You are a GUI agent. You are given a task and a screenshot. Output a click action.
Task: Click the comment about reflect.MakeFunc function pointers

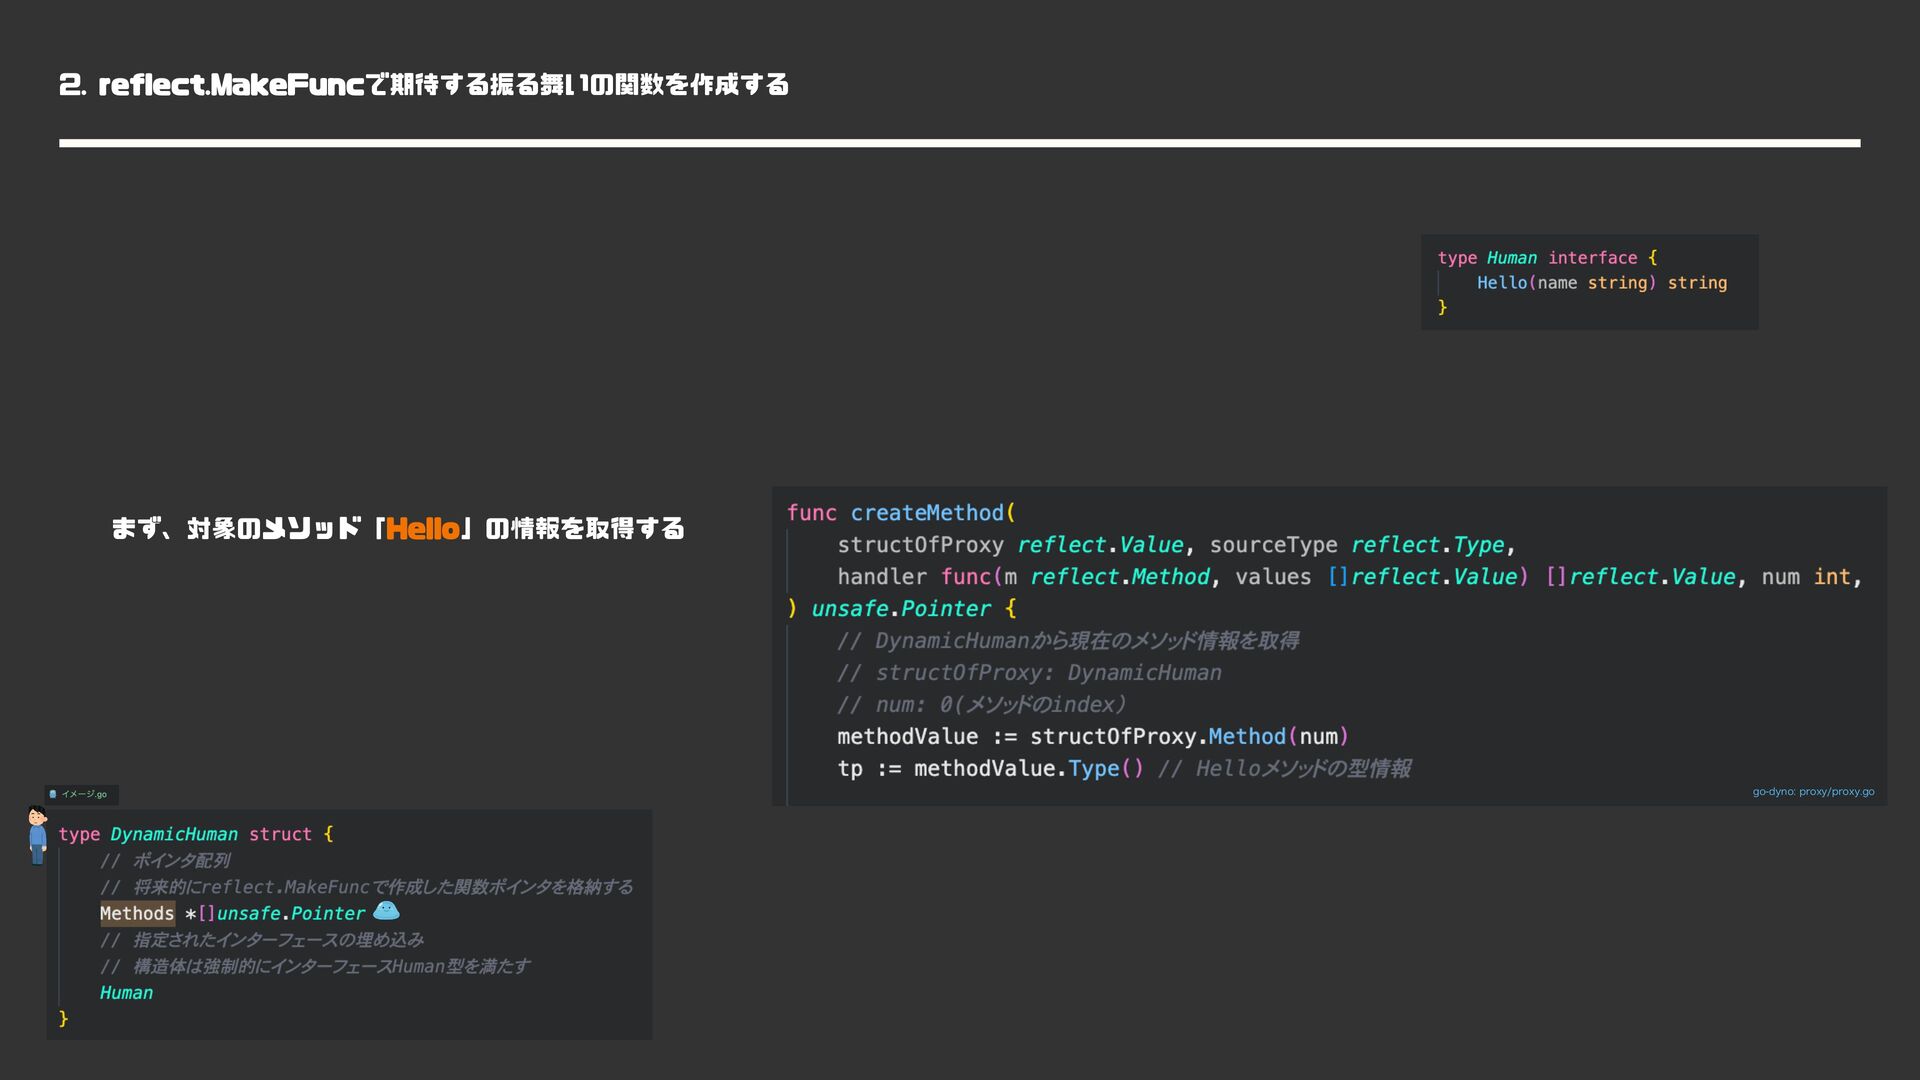click(x=366, y=887)
